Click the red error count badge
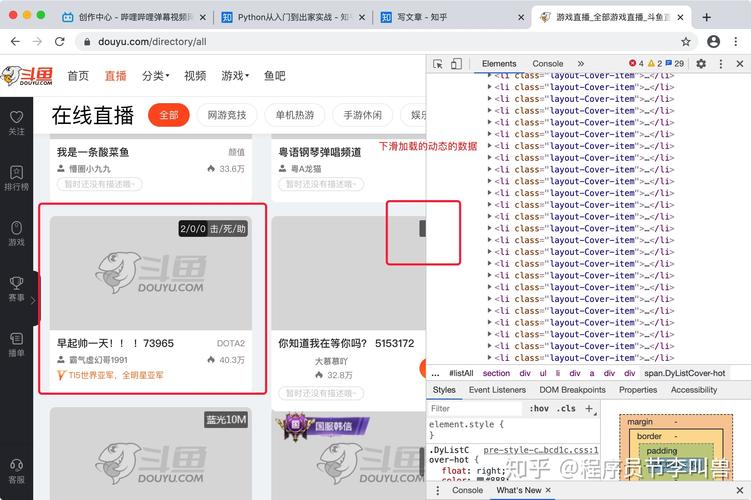Viewport: 751px width, 500px height. pyautogui.click(x=636, y=63)
